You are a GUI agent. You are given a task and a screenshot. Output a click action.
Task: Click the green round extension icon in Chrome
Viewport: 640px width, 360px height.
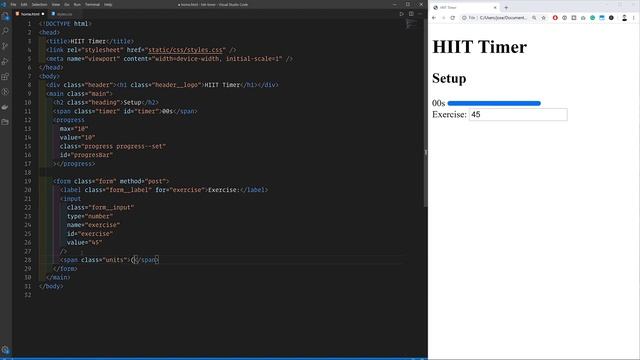tap(593, 18)
